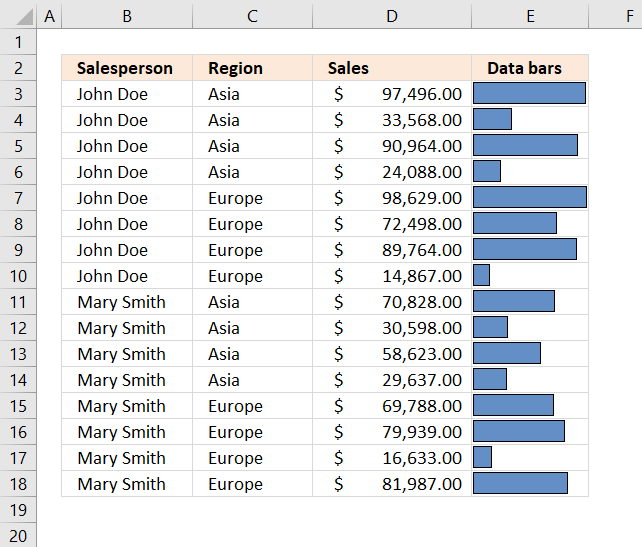Select column B header
Viewport: 642px width, 547px height.
[x=127, y=16]
